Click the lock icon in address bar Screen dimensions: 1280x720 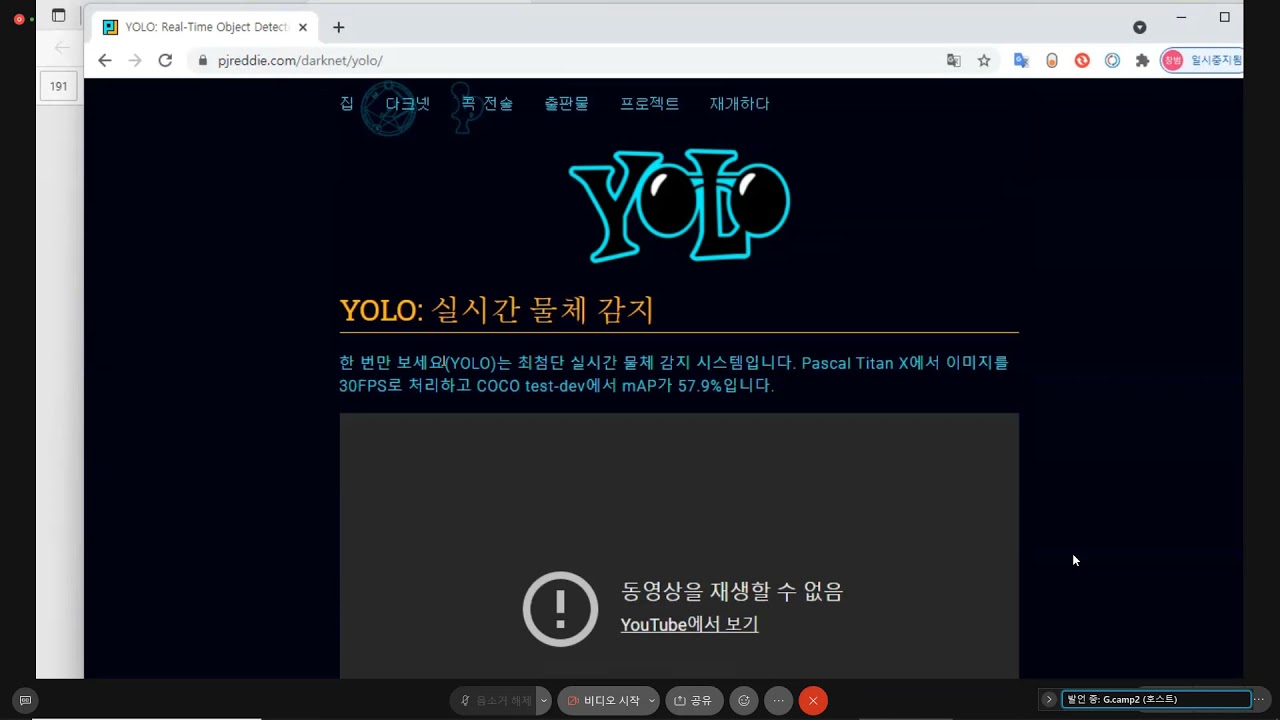203,60
